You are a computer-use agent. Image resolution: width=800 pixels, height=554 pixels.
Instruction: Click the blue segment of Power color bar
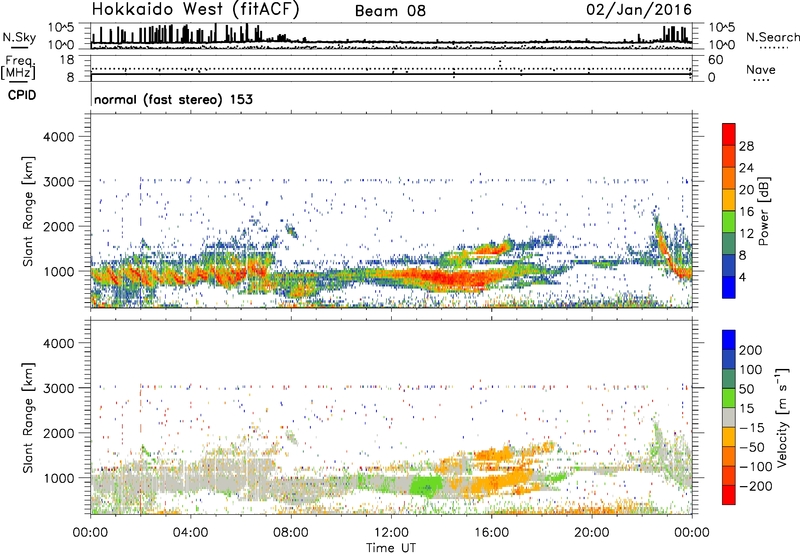click(729, 287)
